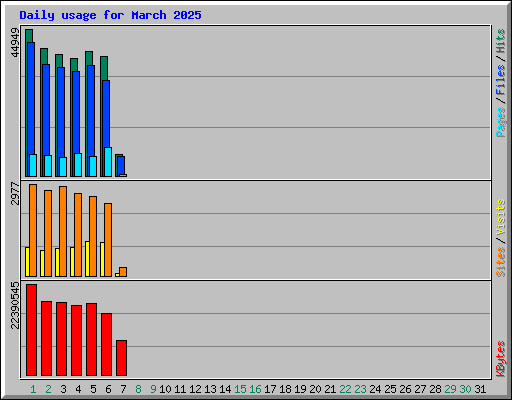
Task: Click day 16 on the x-axis
Action: 255,389
